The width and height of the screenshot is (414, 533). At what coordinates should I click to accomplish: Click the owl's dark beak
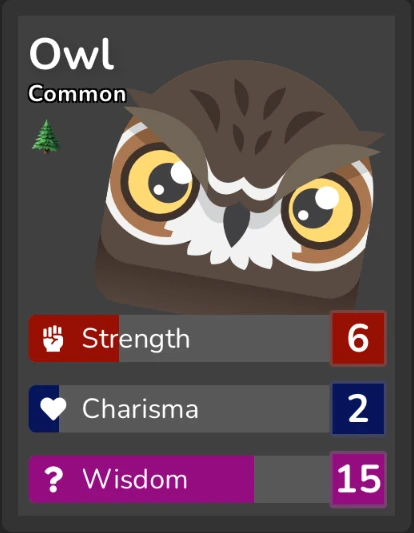pyautogui.click(x=236, y=224)
